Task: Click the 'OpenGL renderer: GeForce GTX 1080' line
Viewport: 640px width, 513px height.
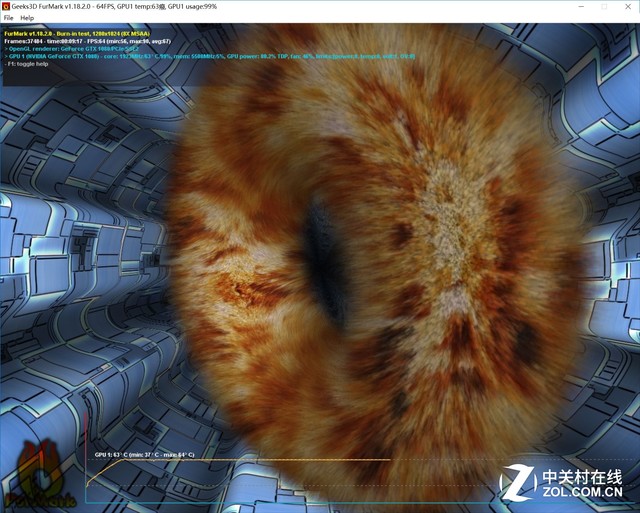Action: (71, 49)
